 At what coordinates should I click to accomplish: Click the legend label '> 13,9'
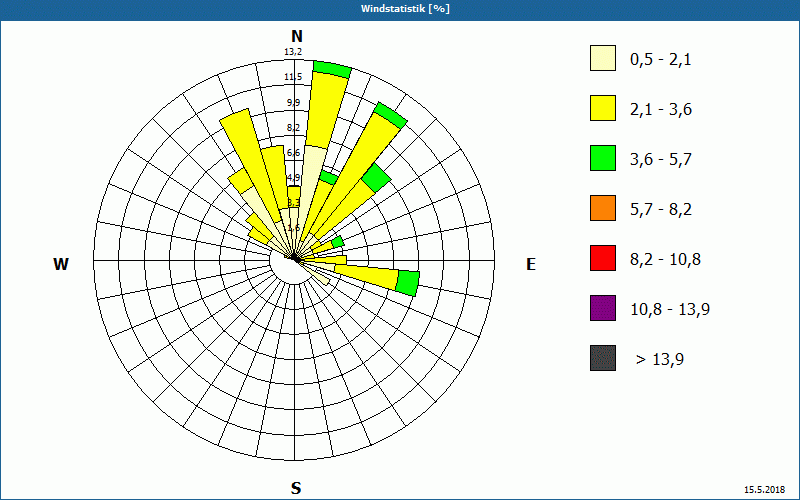coord(660,360)
